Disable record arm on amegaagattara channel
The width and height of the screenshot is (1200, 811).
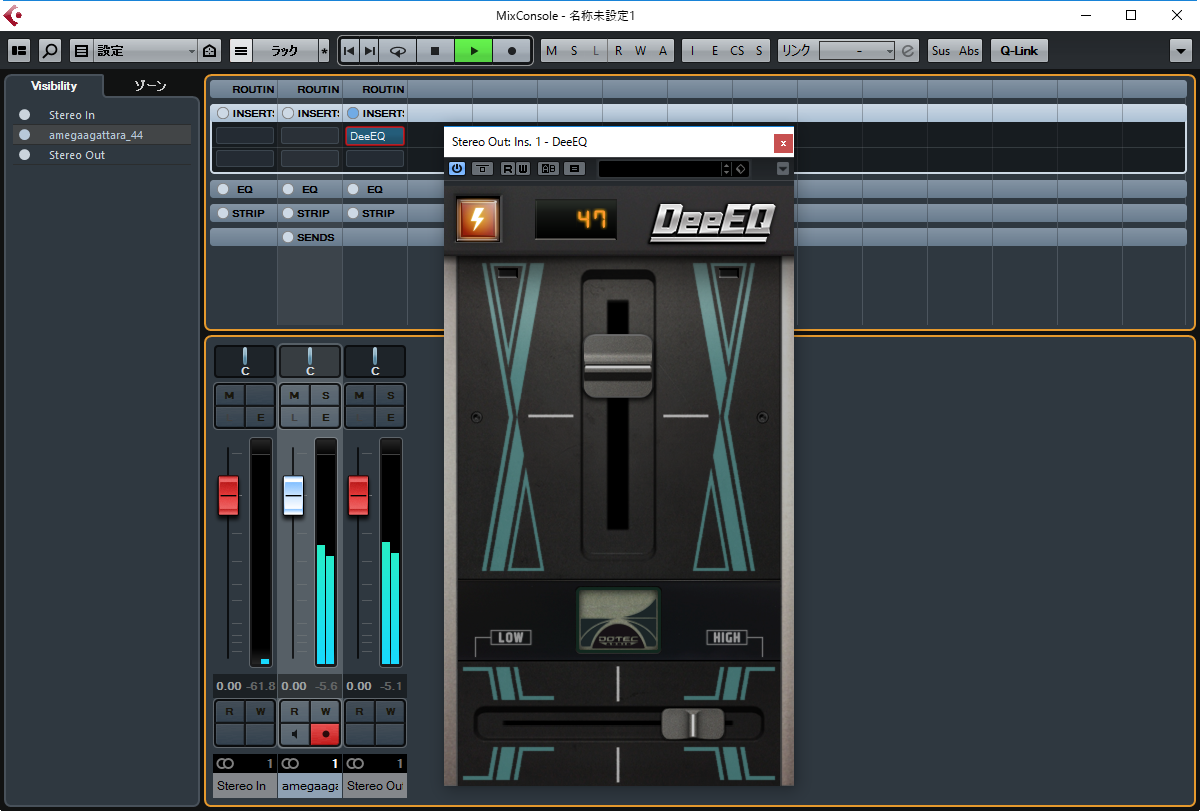(325, 734)
